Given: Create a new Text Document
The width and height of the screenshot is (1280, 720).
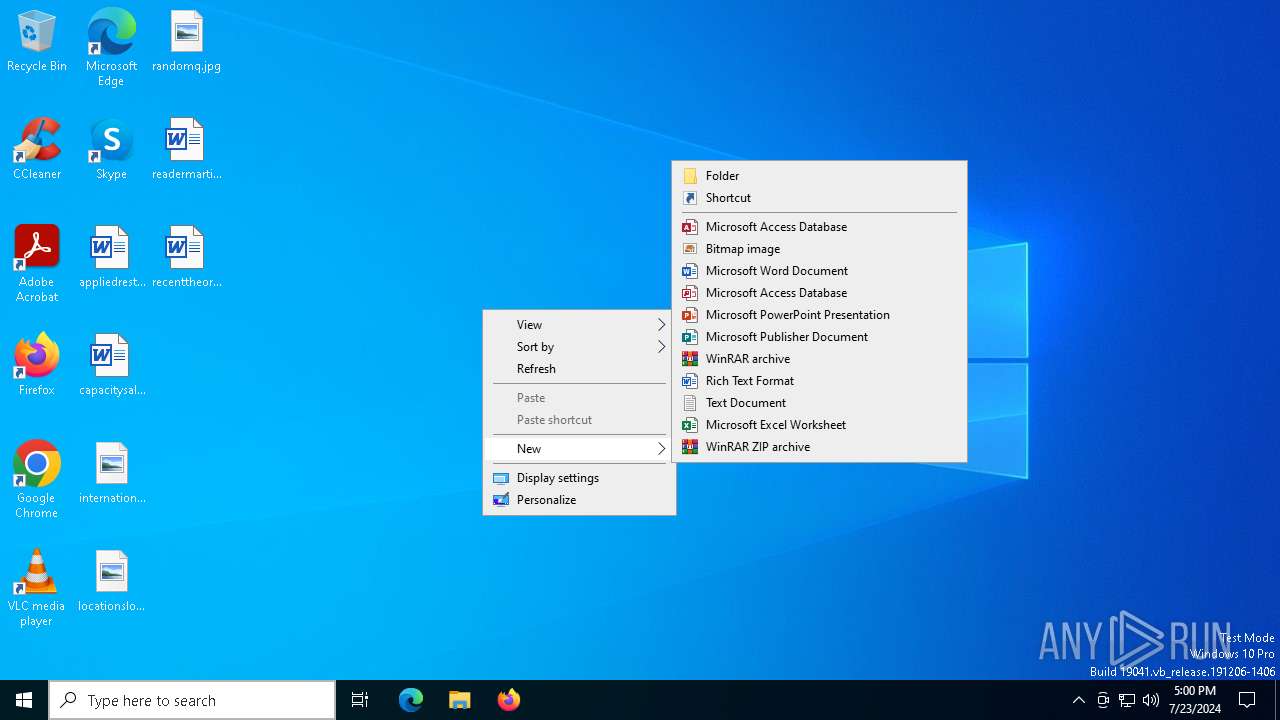Looking at the screenshot, I should coord(819,403).
